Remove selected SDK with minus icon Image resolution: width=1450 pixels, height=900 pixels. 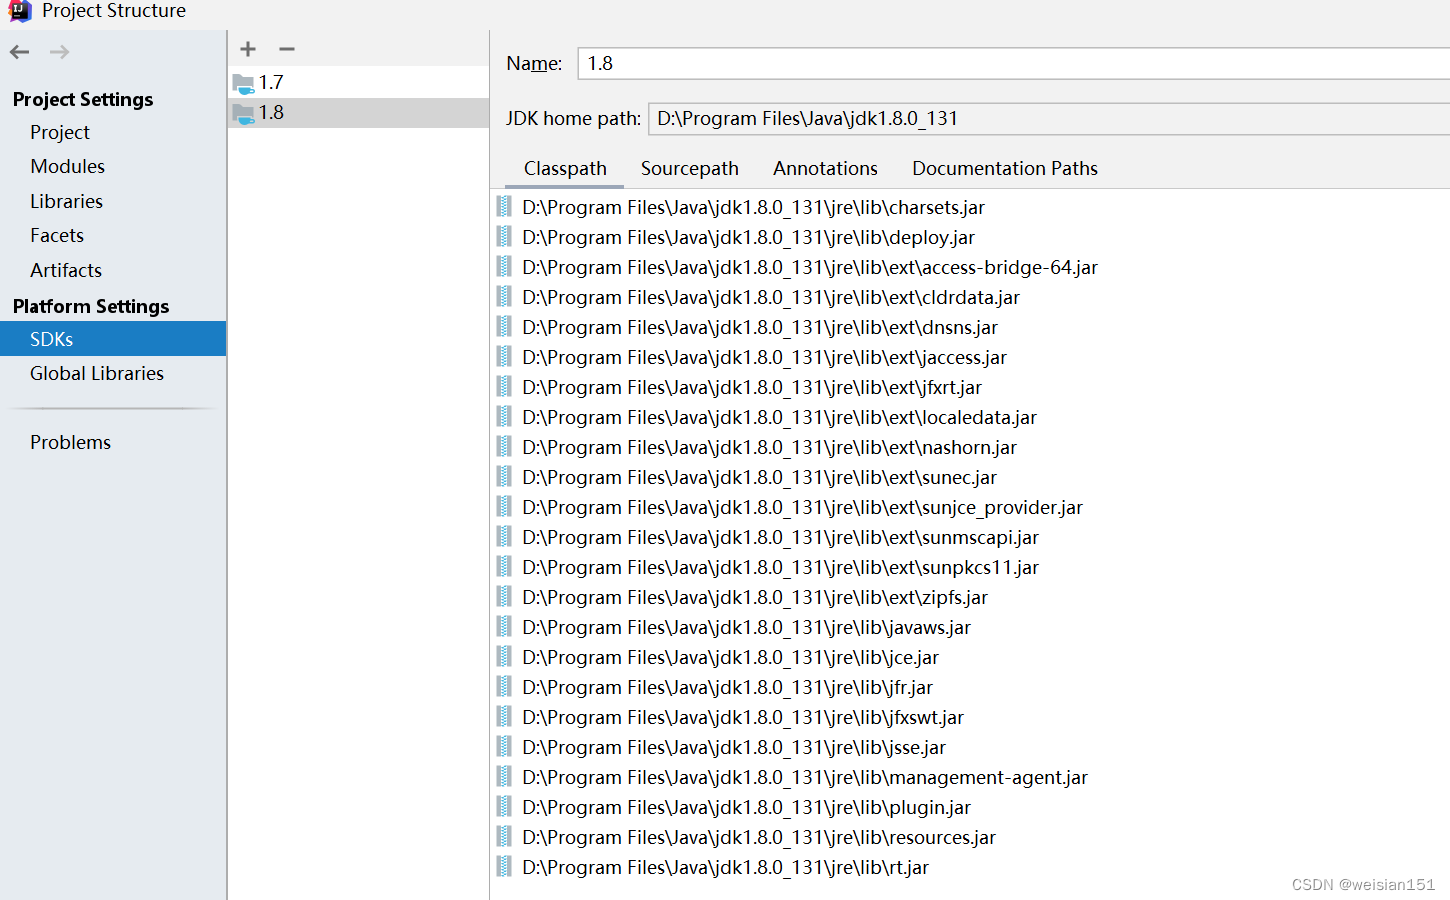coord(287,49)
